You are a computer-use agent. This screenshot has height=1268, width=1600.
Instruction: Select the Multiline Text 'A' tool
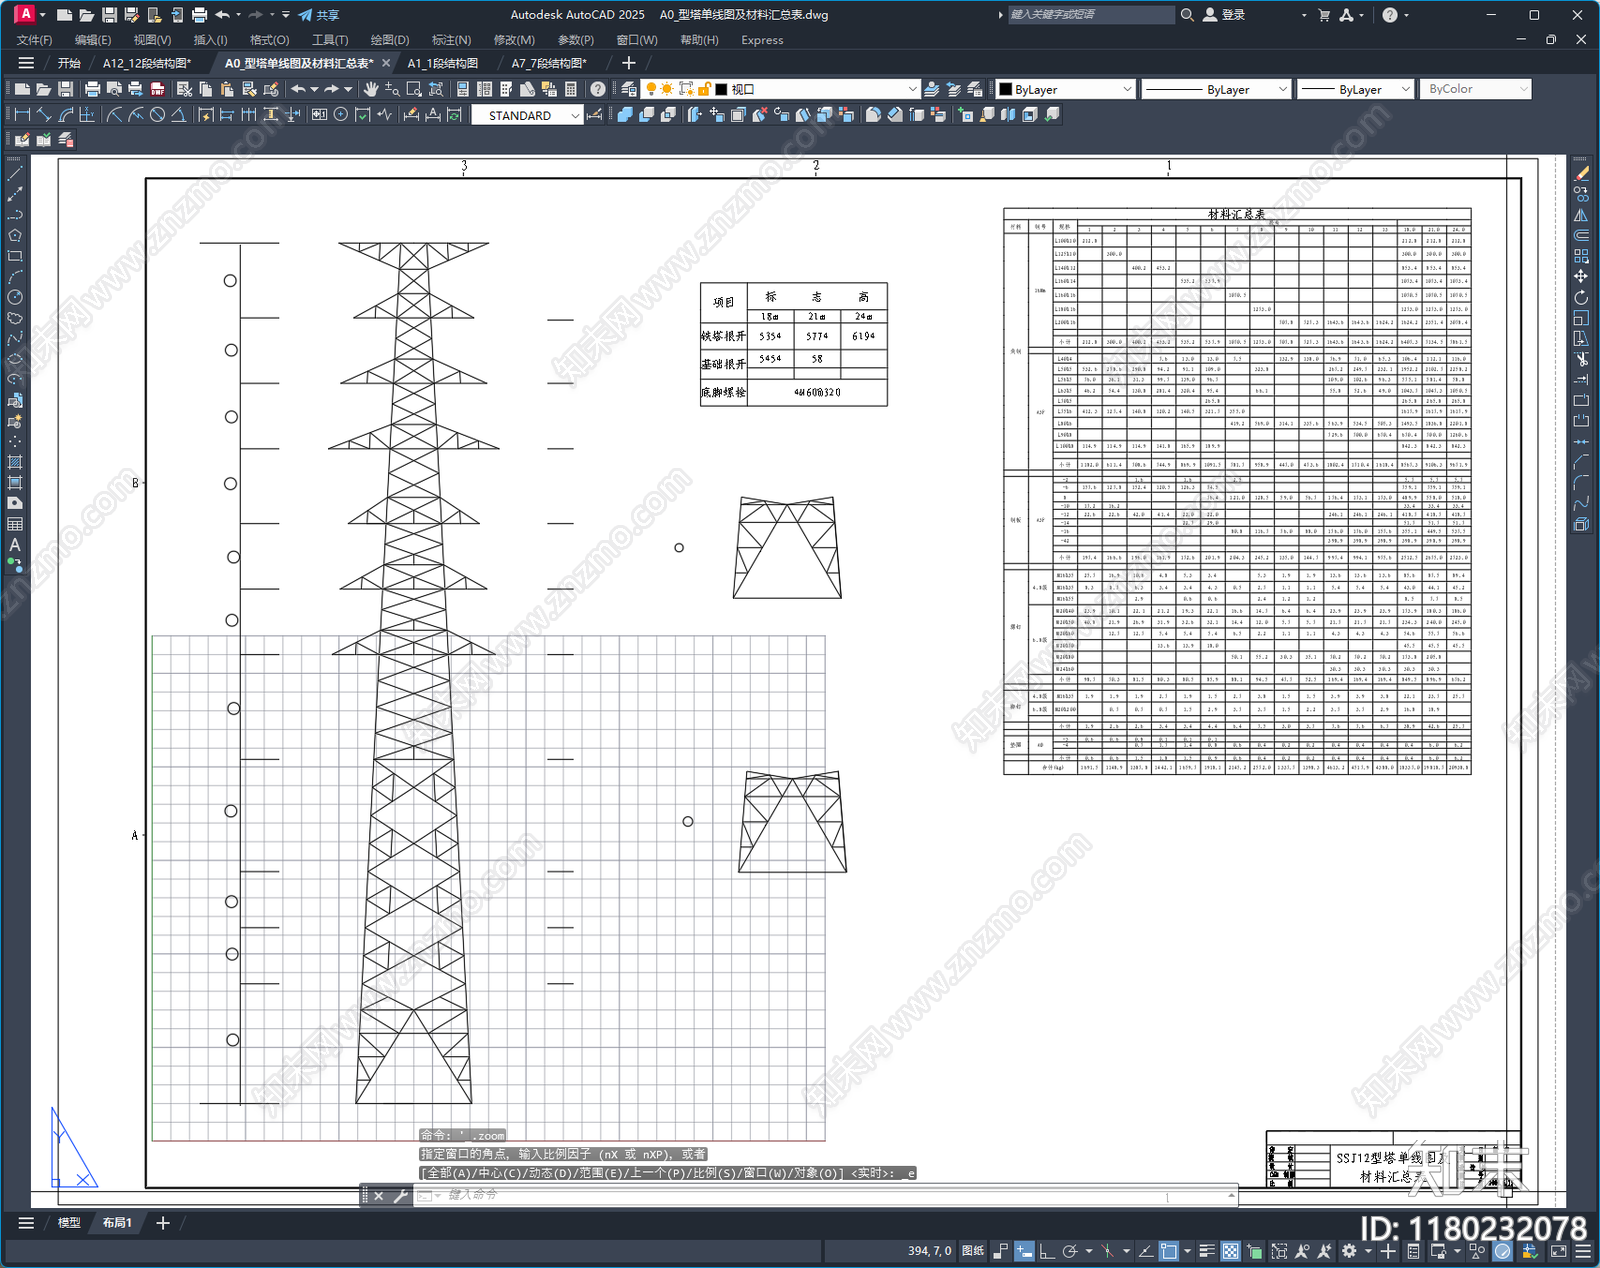tap(15, 545)
